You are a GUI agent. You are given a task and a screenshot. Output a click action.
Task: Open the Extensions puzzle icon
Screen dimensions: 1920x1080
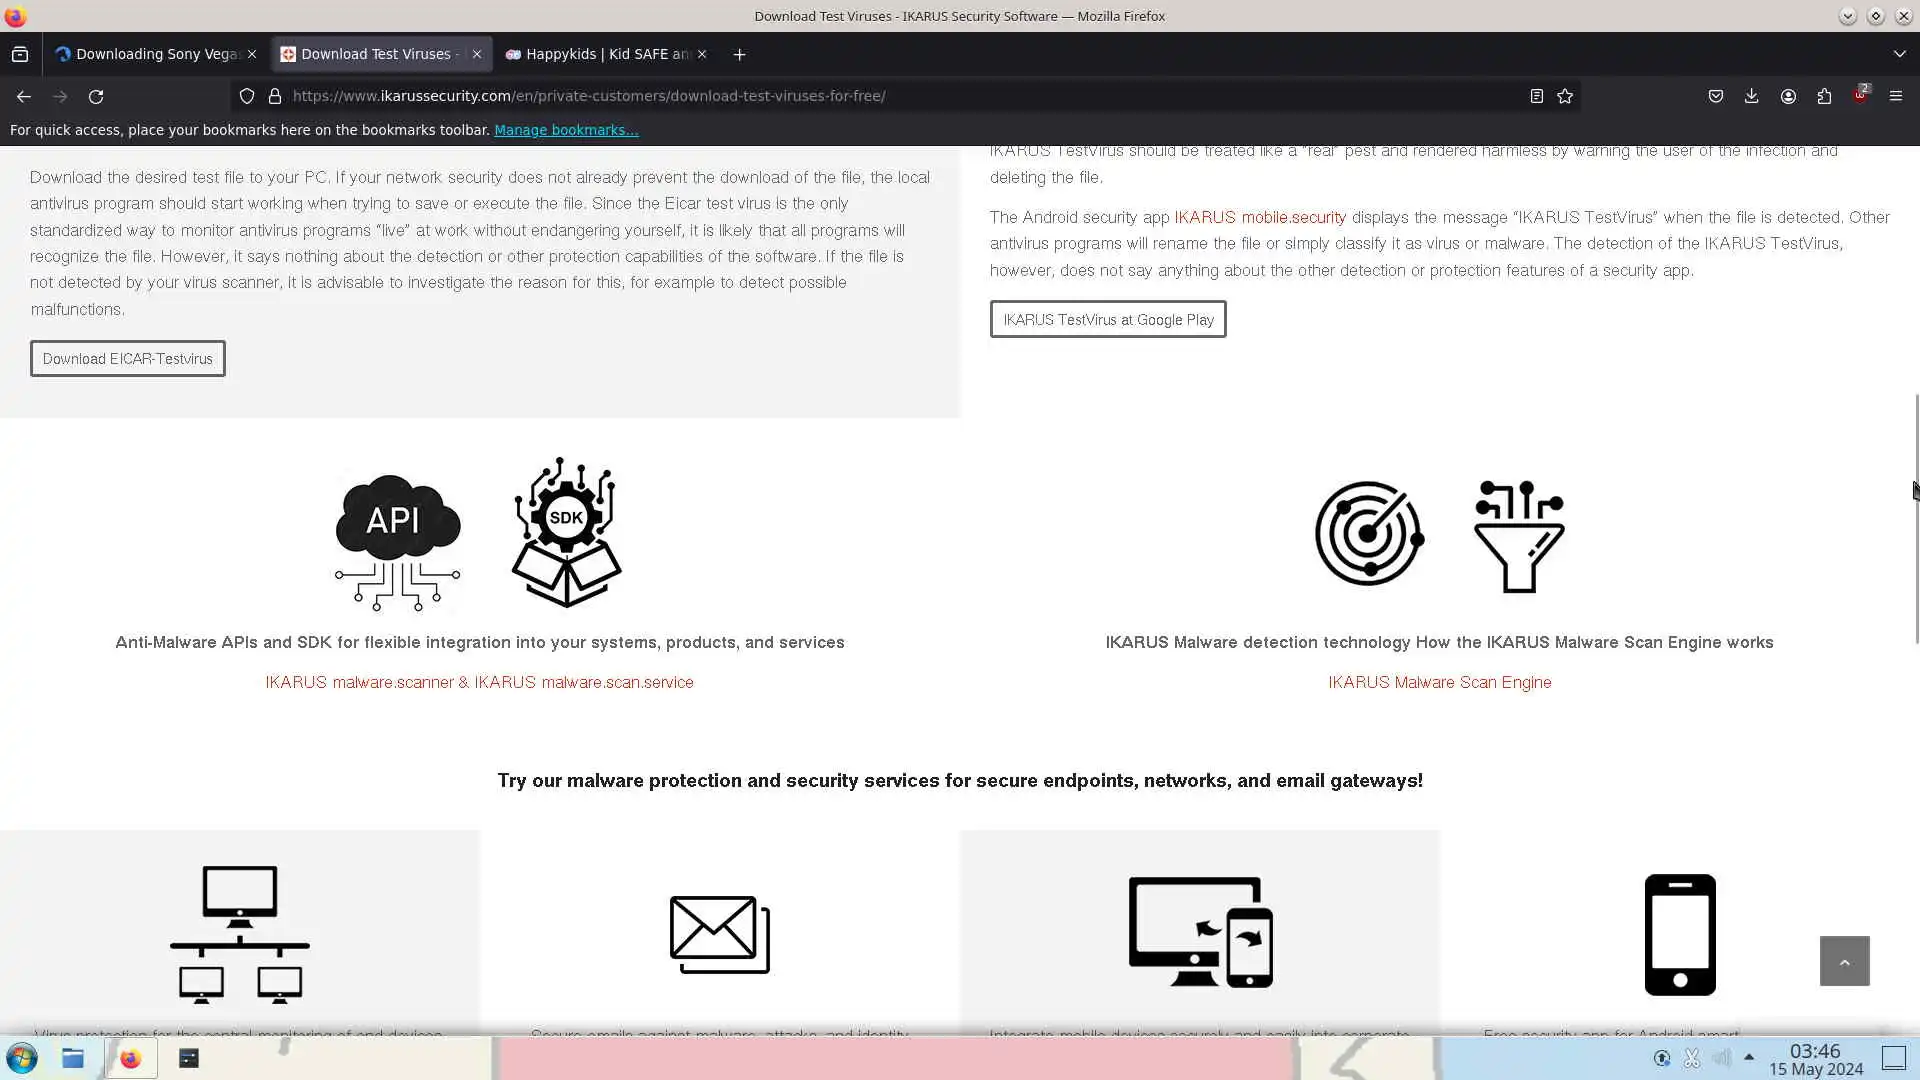(1824, 96)
